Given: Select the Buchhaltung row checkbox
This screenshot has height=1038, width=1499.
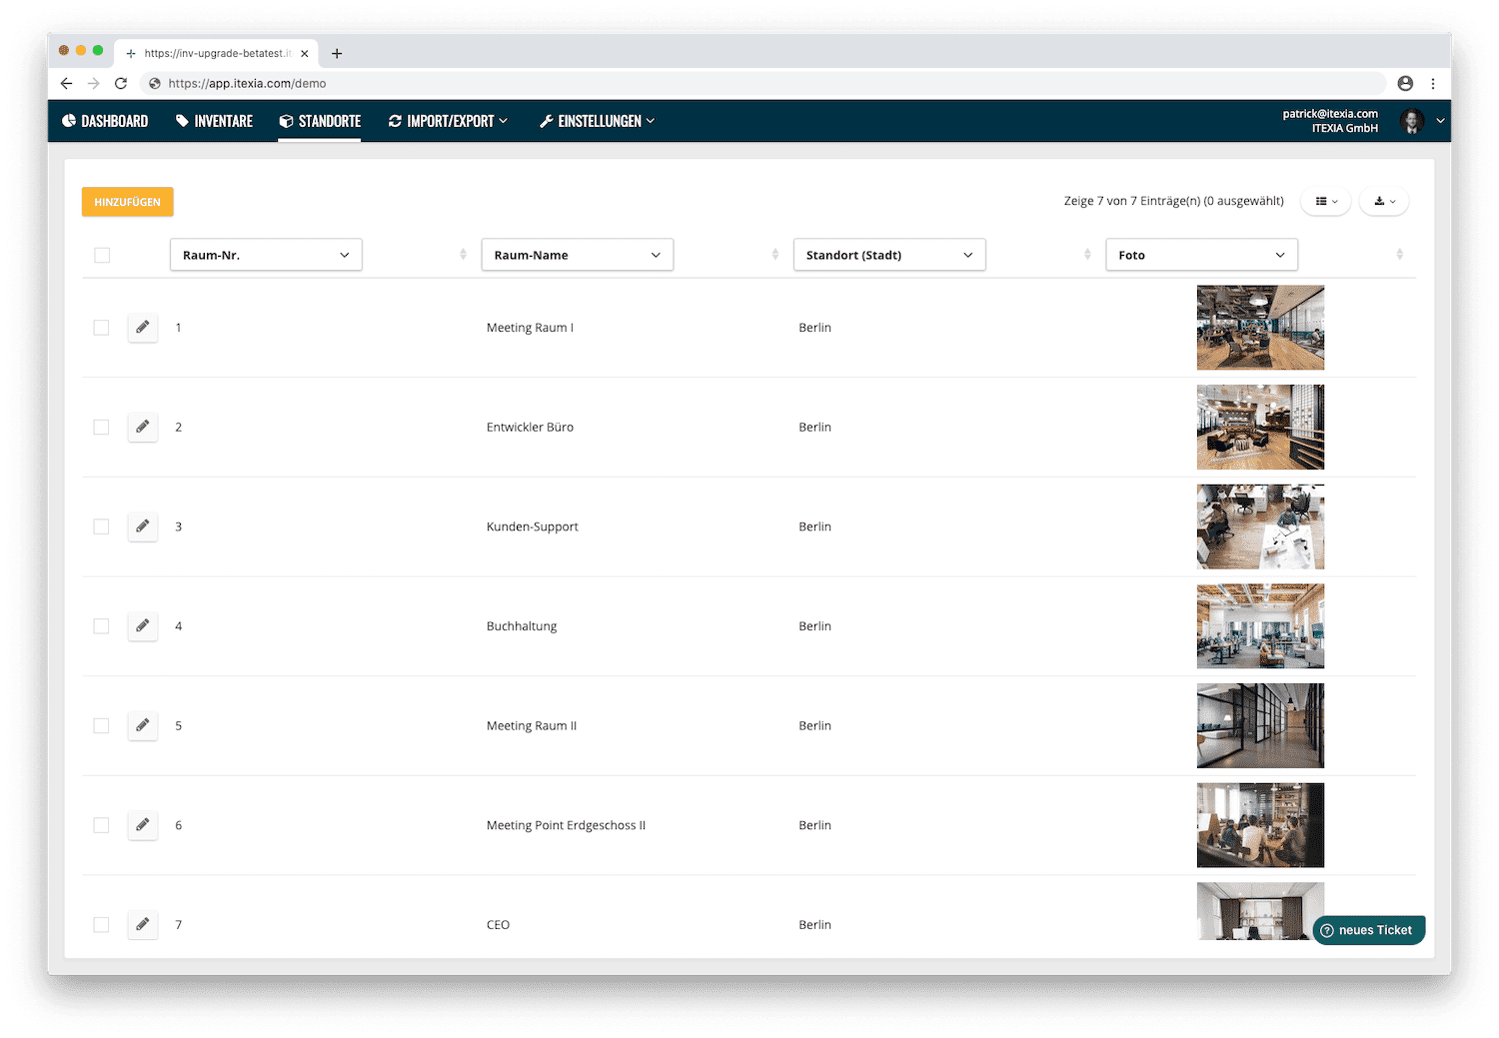Looking at the screenshot, I should (101, 626).
